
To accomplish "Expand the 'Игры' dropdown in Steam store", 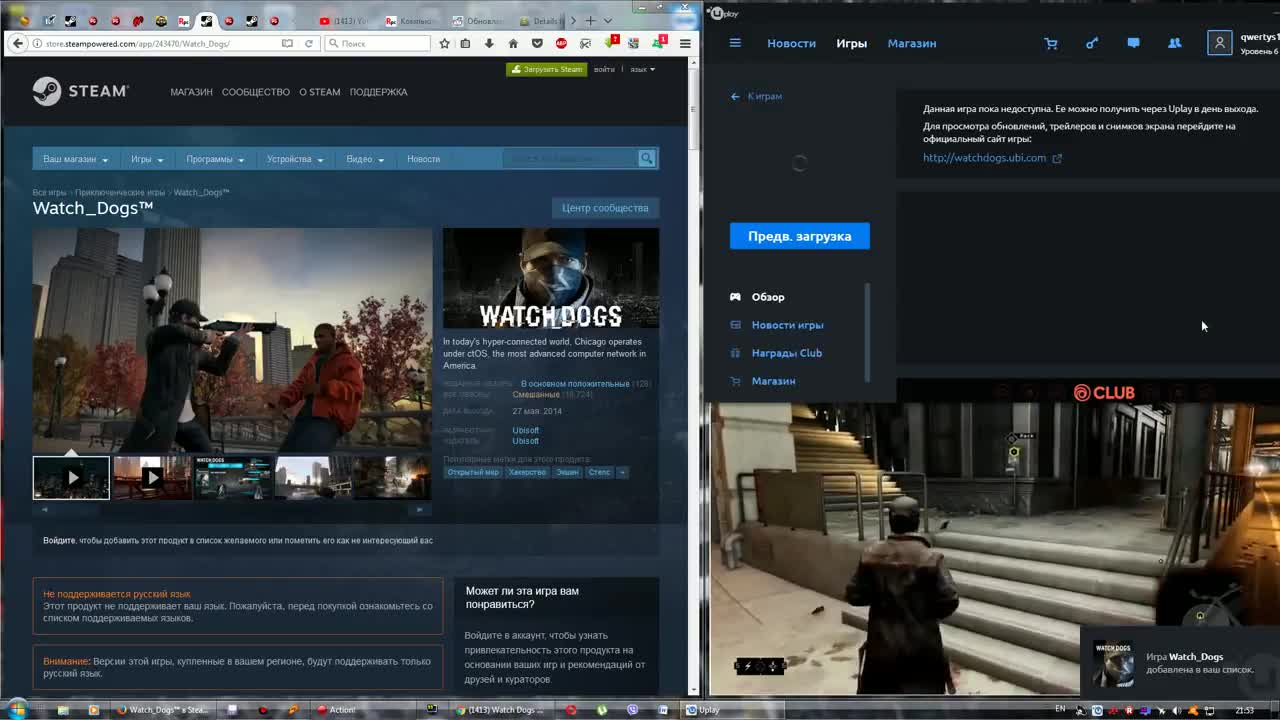I will click(x=146, y=159).
